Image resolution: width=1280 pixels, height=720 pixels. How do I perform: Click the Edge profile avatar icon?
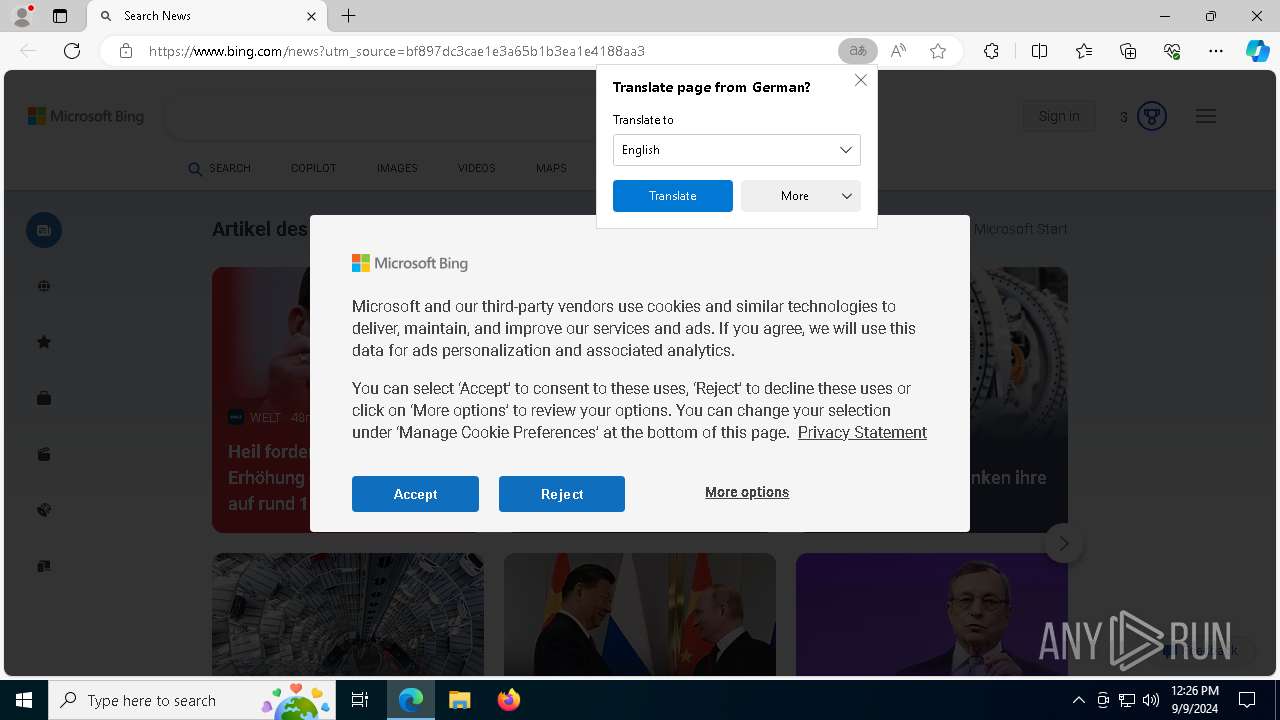coord(21,16)
